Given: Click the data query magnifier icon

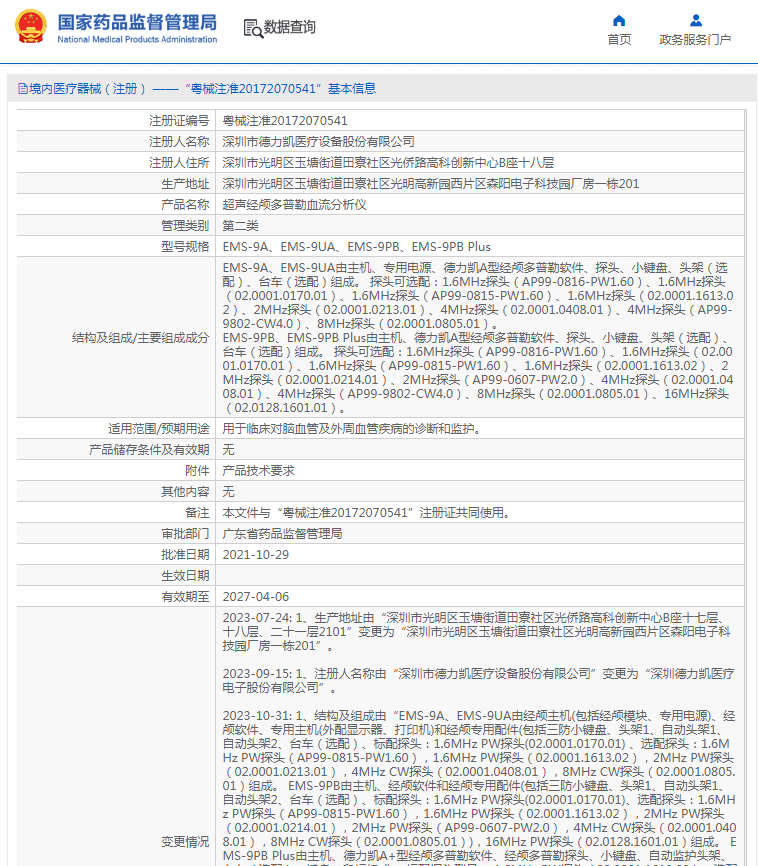Looking at the screenshot, I should pos(253,28).
